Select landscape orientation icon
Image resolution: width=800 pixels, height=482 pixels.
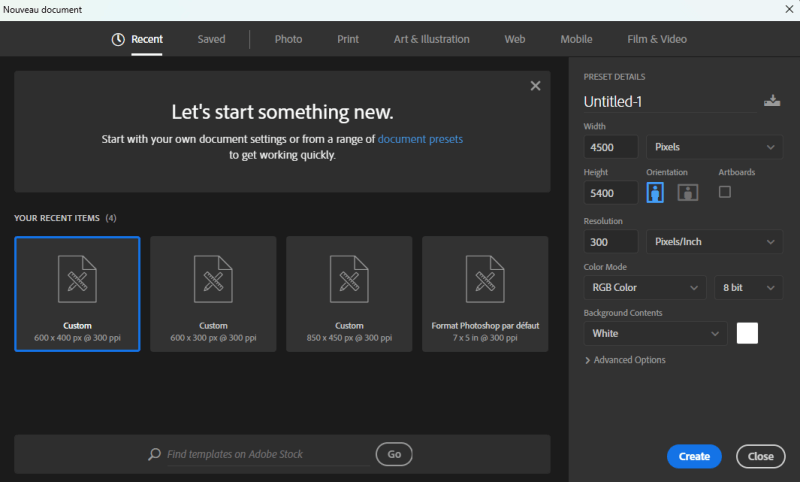tap(687, 192)
